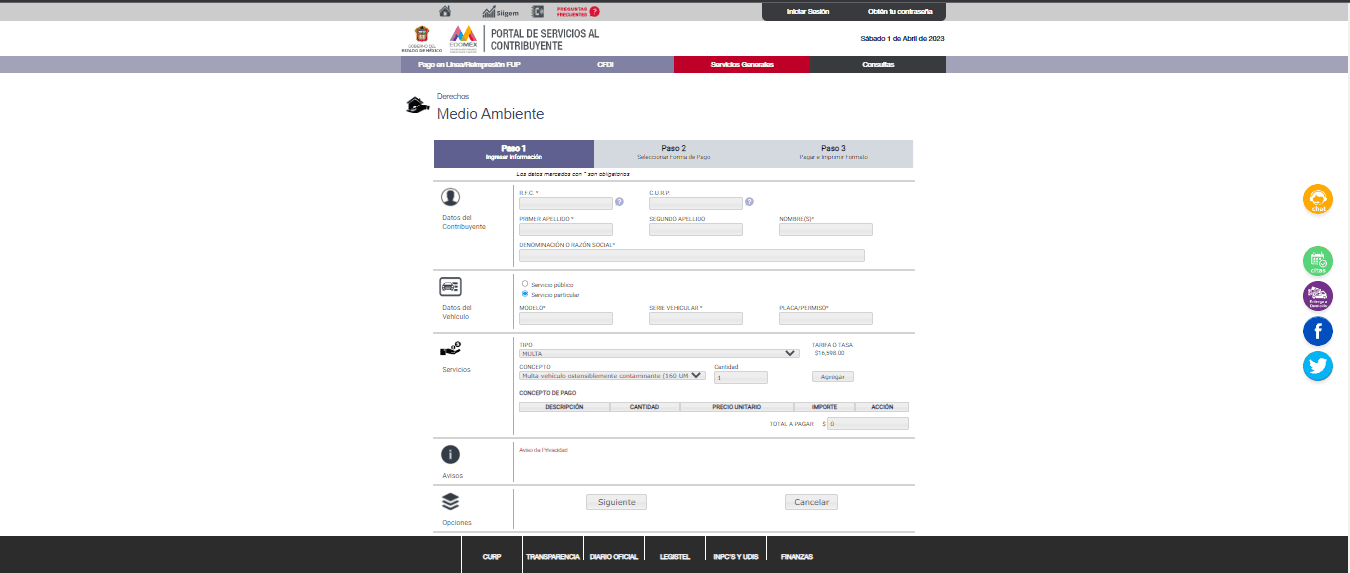Focus the PLACA/PERMISO input field
Viewport: 1350px width, 573px height.
pyautogui.click(x=826, y=319)
